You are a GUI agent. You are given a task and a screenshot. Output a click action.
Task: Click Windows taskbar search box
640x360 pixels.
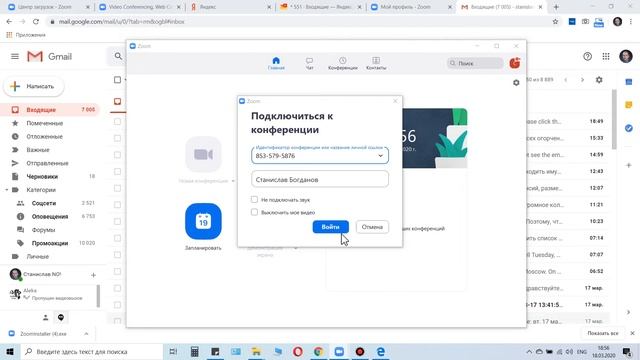[x=92, y=351]
